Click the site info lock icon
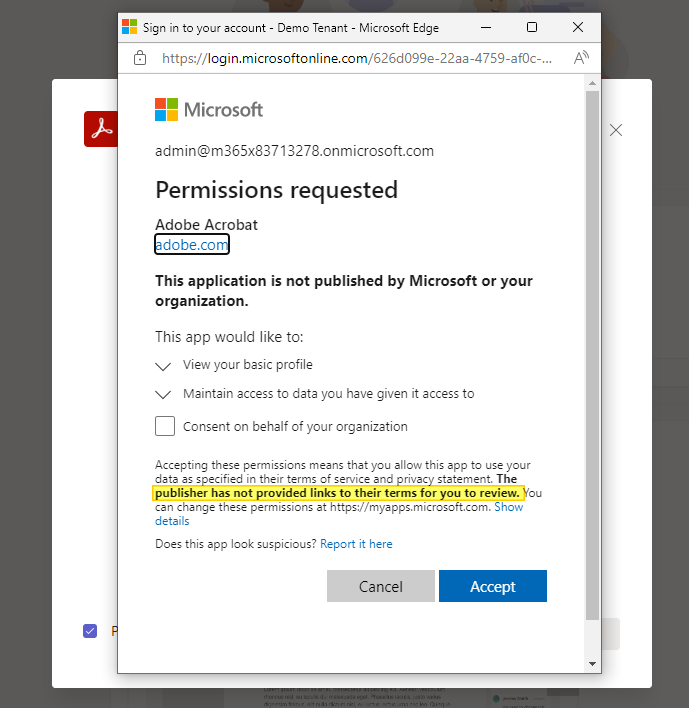 pyautogui.click(x=140, y=58)
